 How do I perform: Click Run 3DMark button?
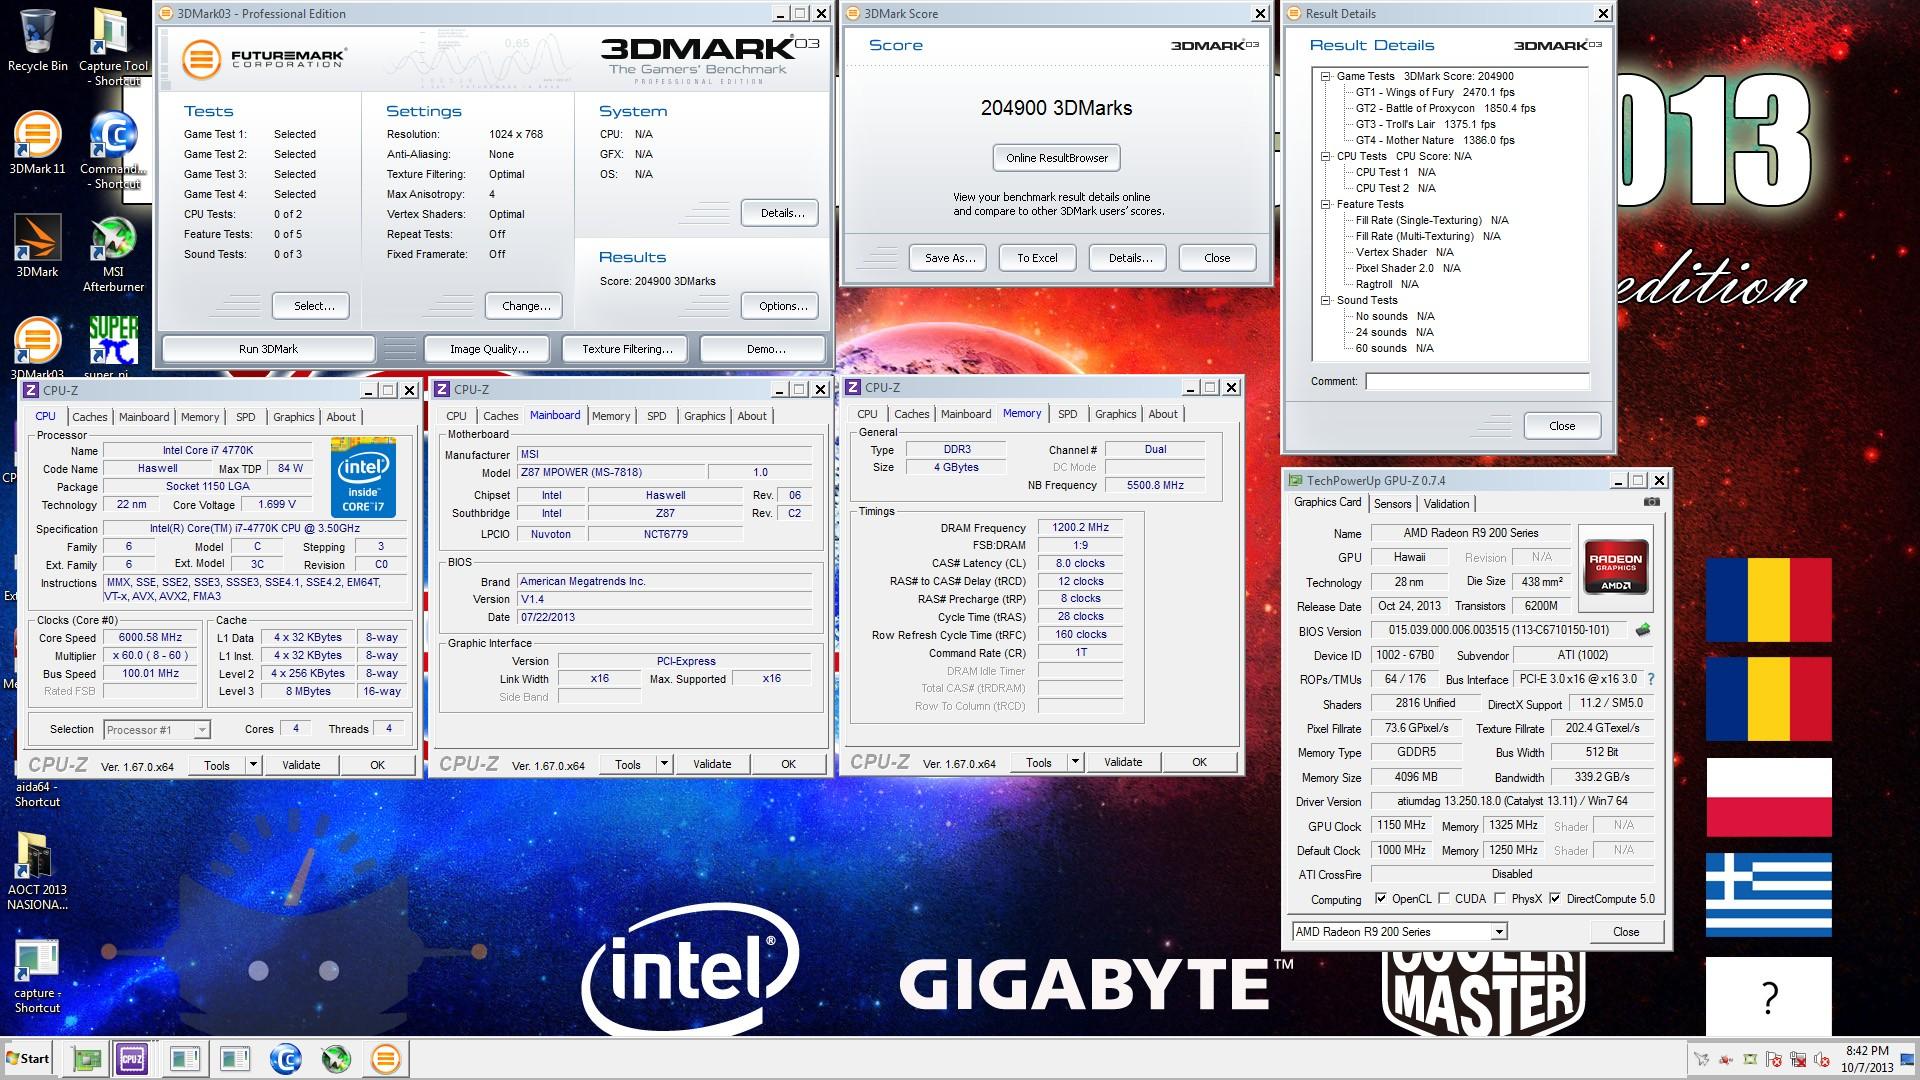[268, 349]
